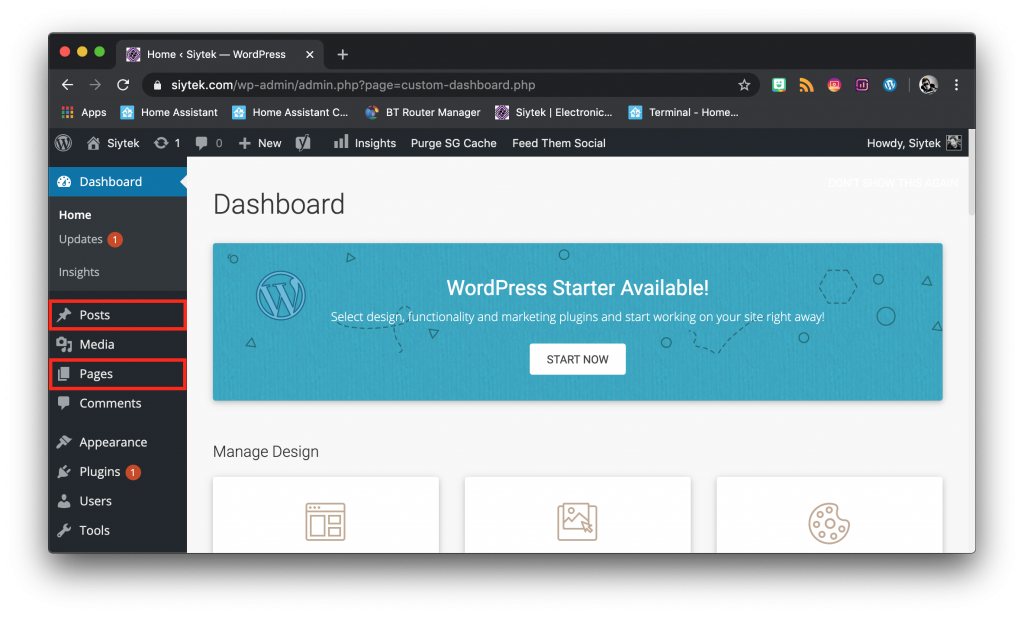The width and height of the screenshot is (1024, 617).
Task: Open the green smiley extension icon
Action: pos(778,85)
